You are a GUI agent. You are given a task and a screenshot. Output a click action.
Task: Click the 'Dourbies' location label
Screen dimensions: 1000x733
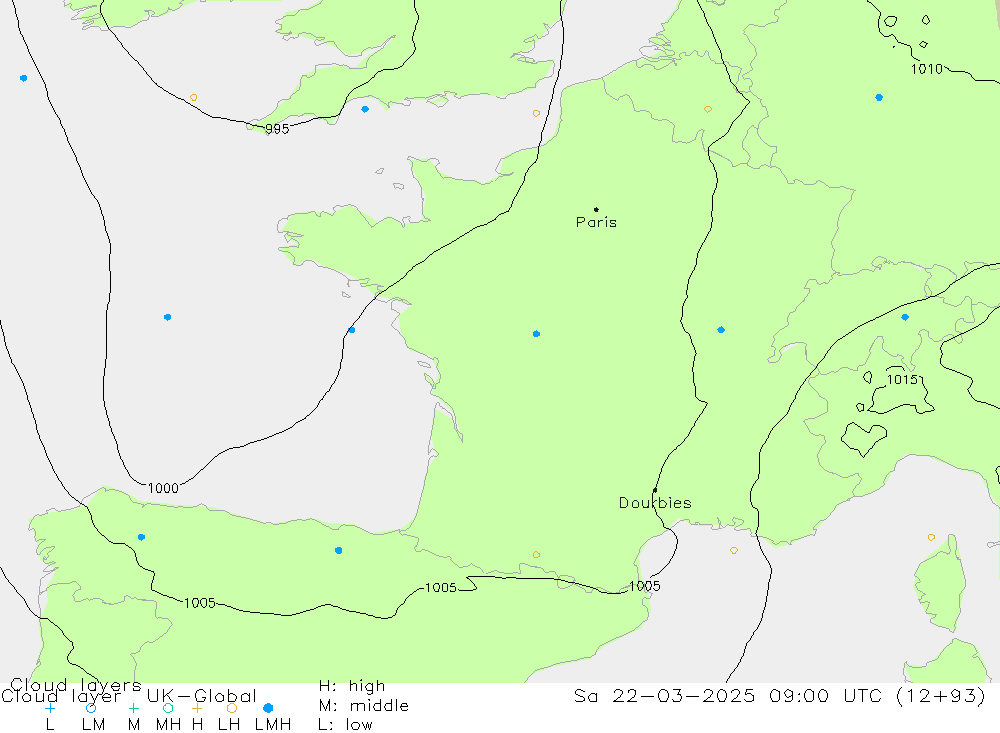655,503
